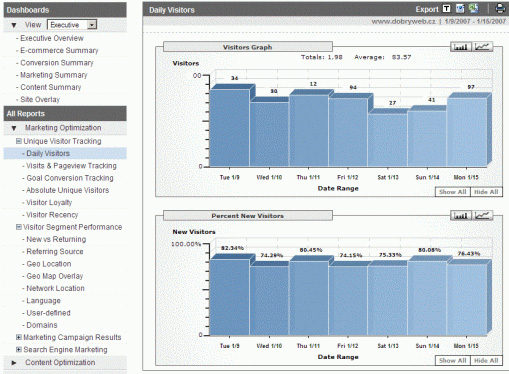
Task: Click the Tue 1/9 bar in Visitors Graph
Action: pos(230,128)
